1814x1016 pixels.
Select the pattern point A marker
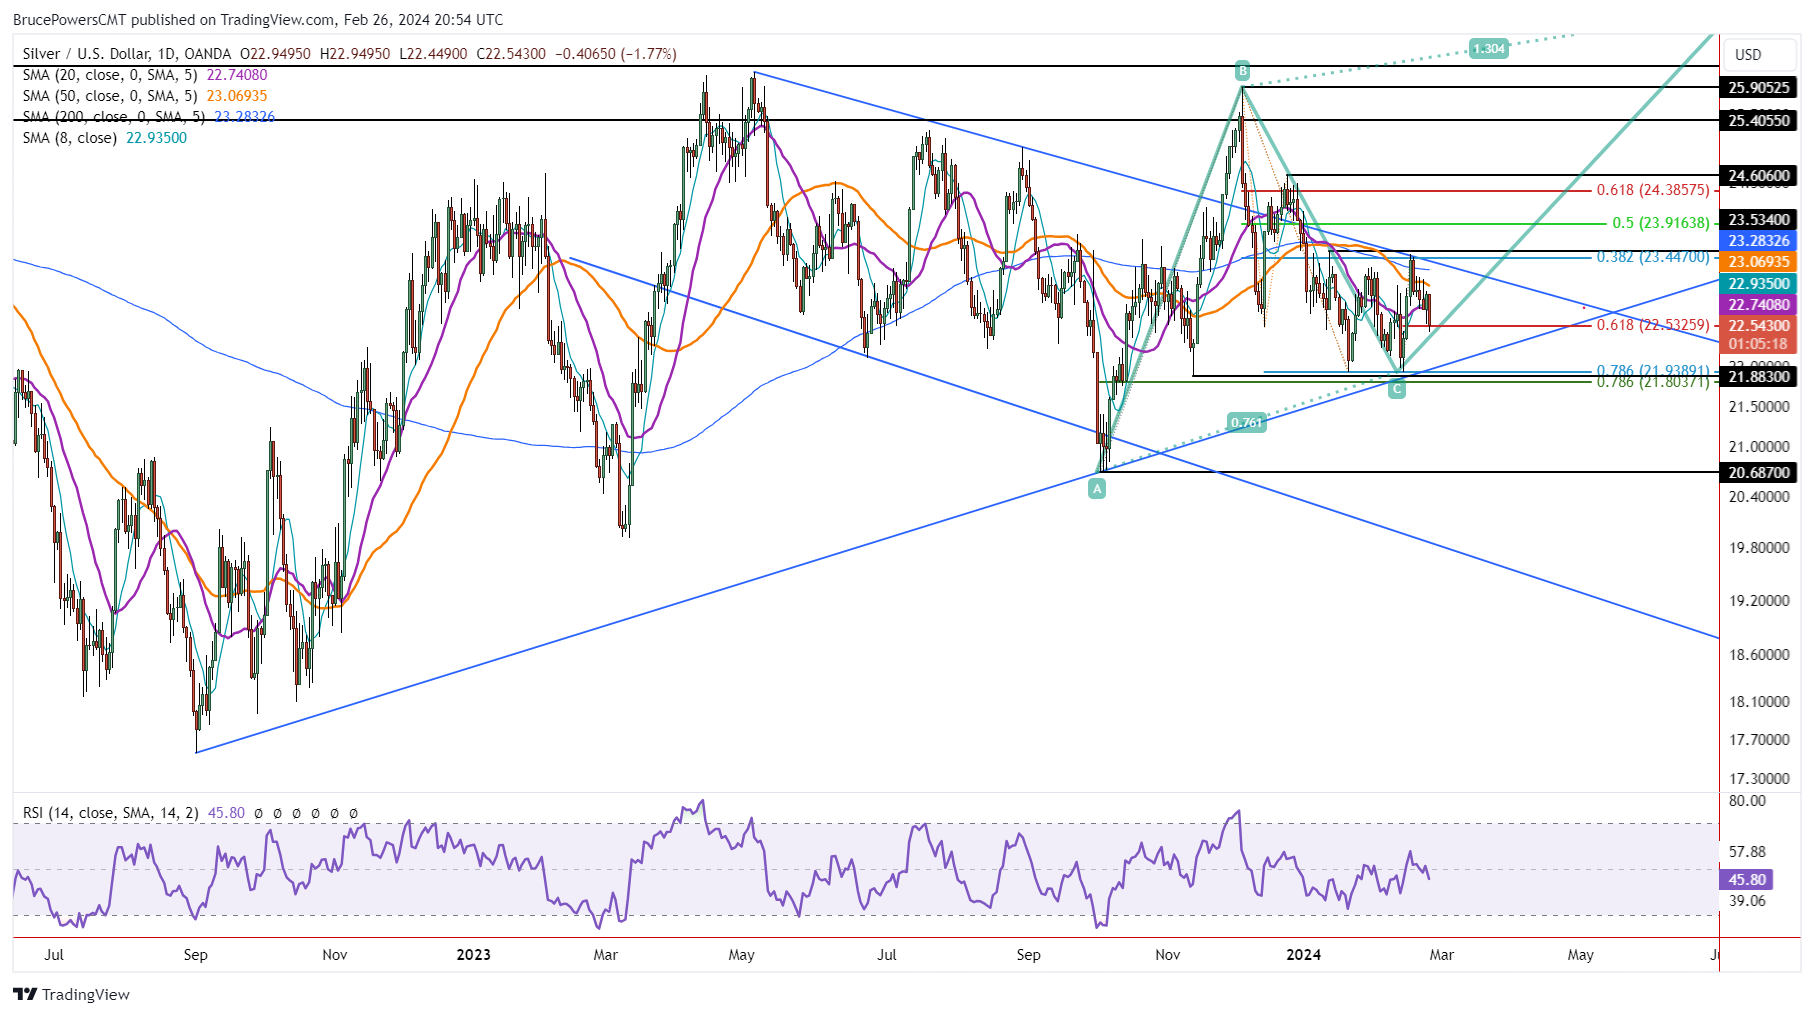click(1097, 489)
